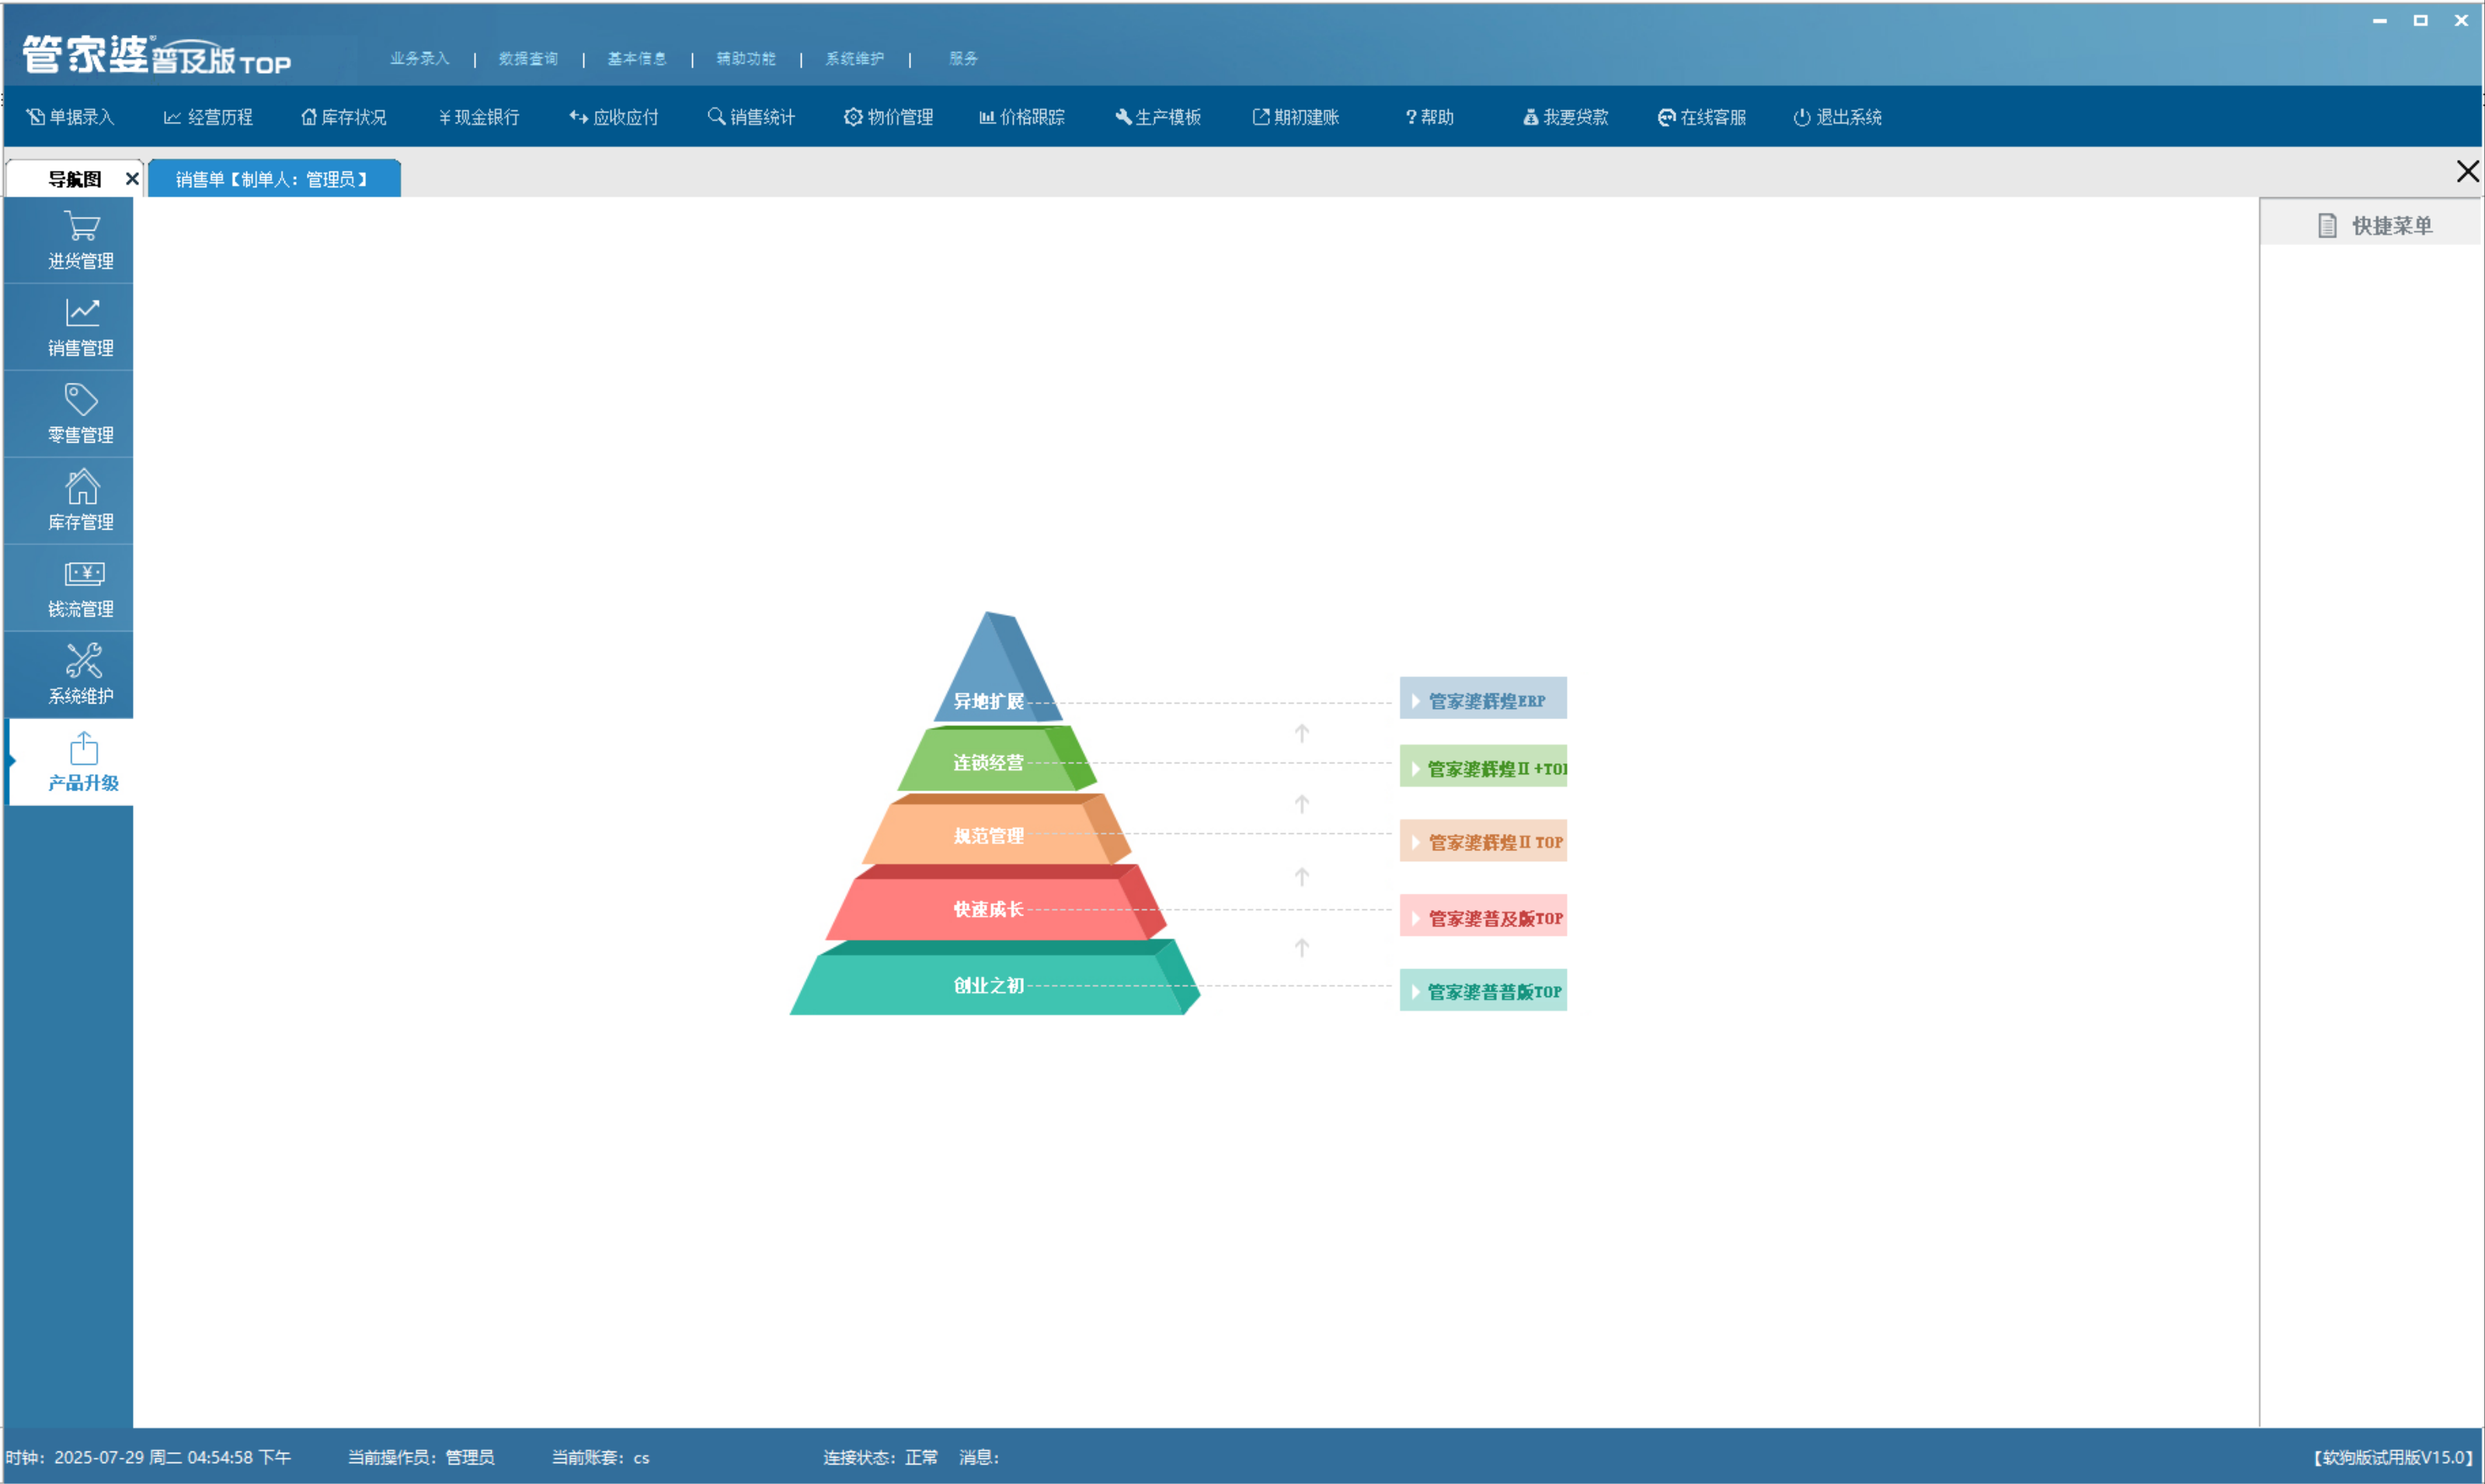The width and height of the screenshot is (2485, 1484).
Task: Open 经营历程 business history toolbar item
Action: click(208, 117)
